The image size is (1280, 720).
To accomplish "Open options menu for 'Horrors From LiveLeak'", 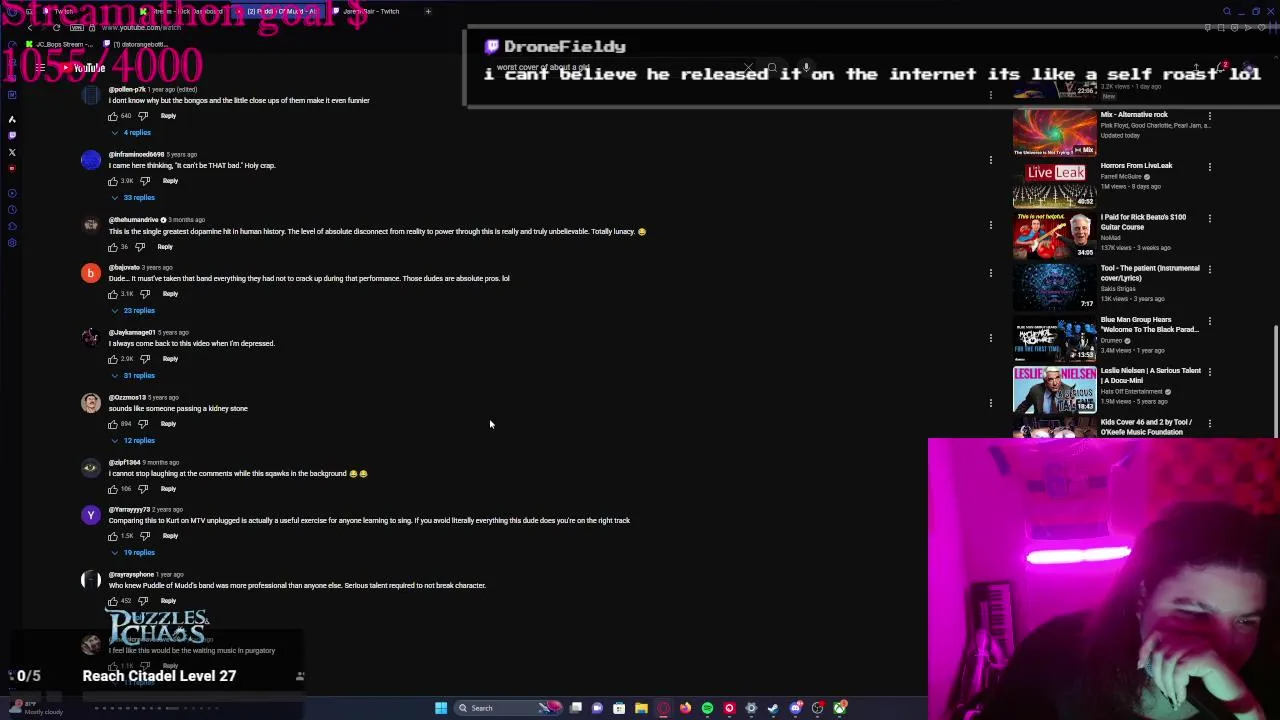I will click(1210, 167).
